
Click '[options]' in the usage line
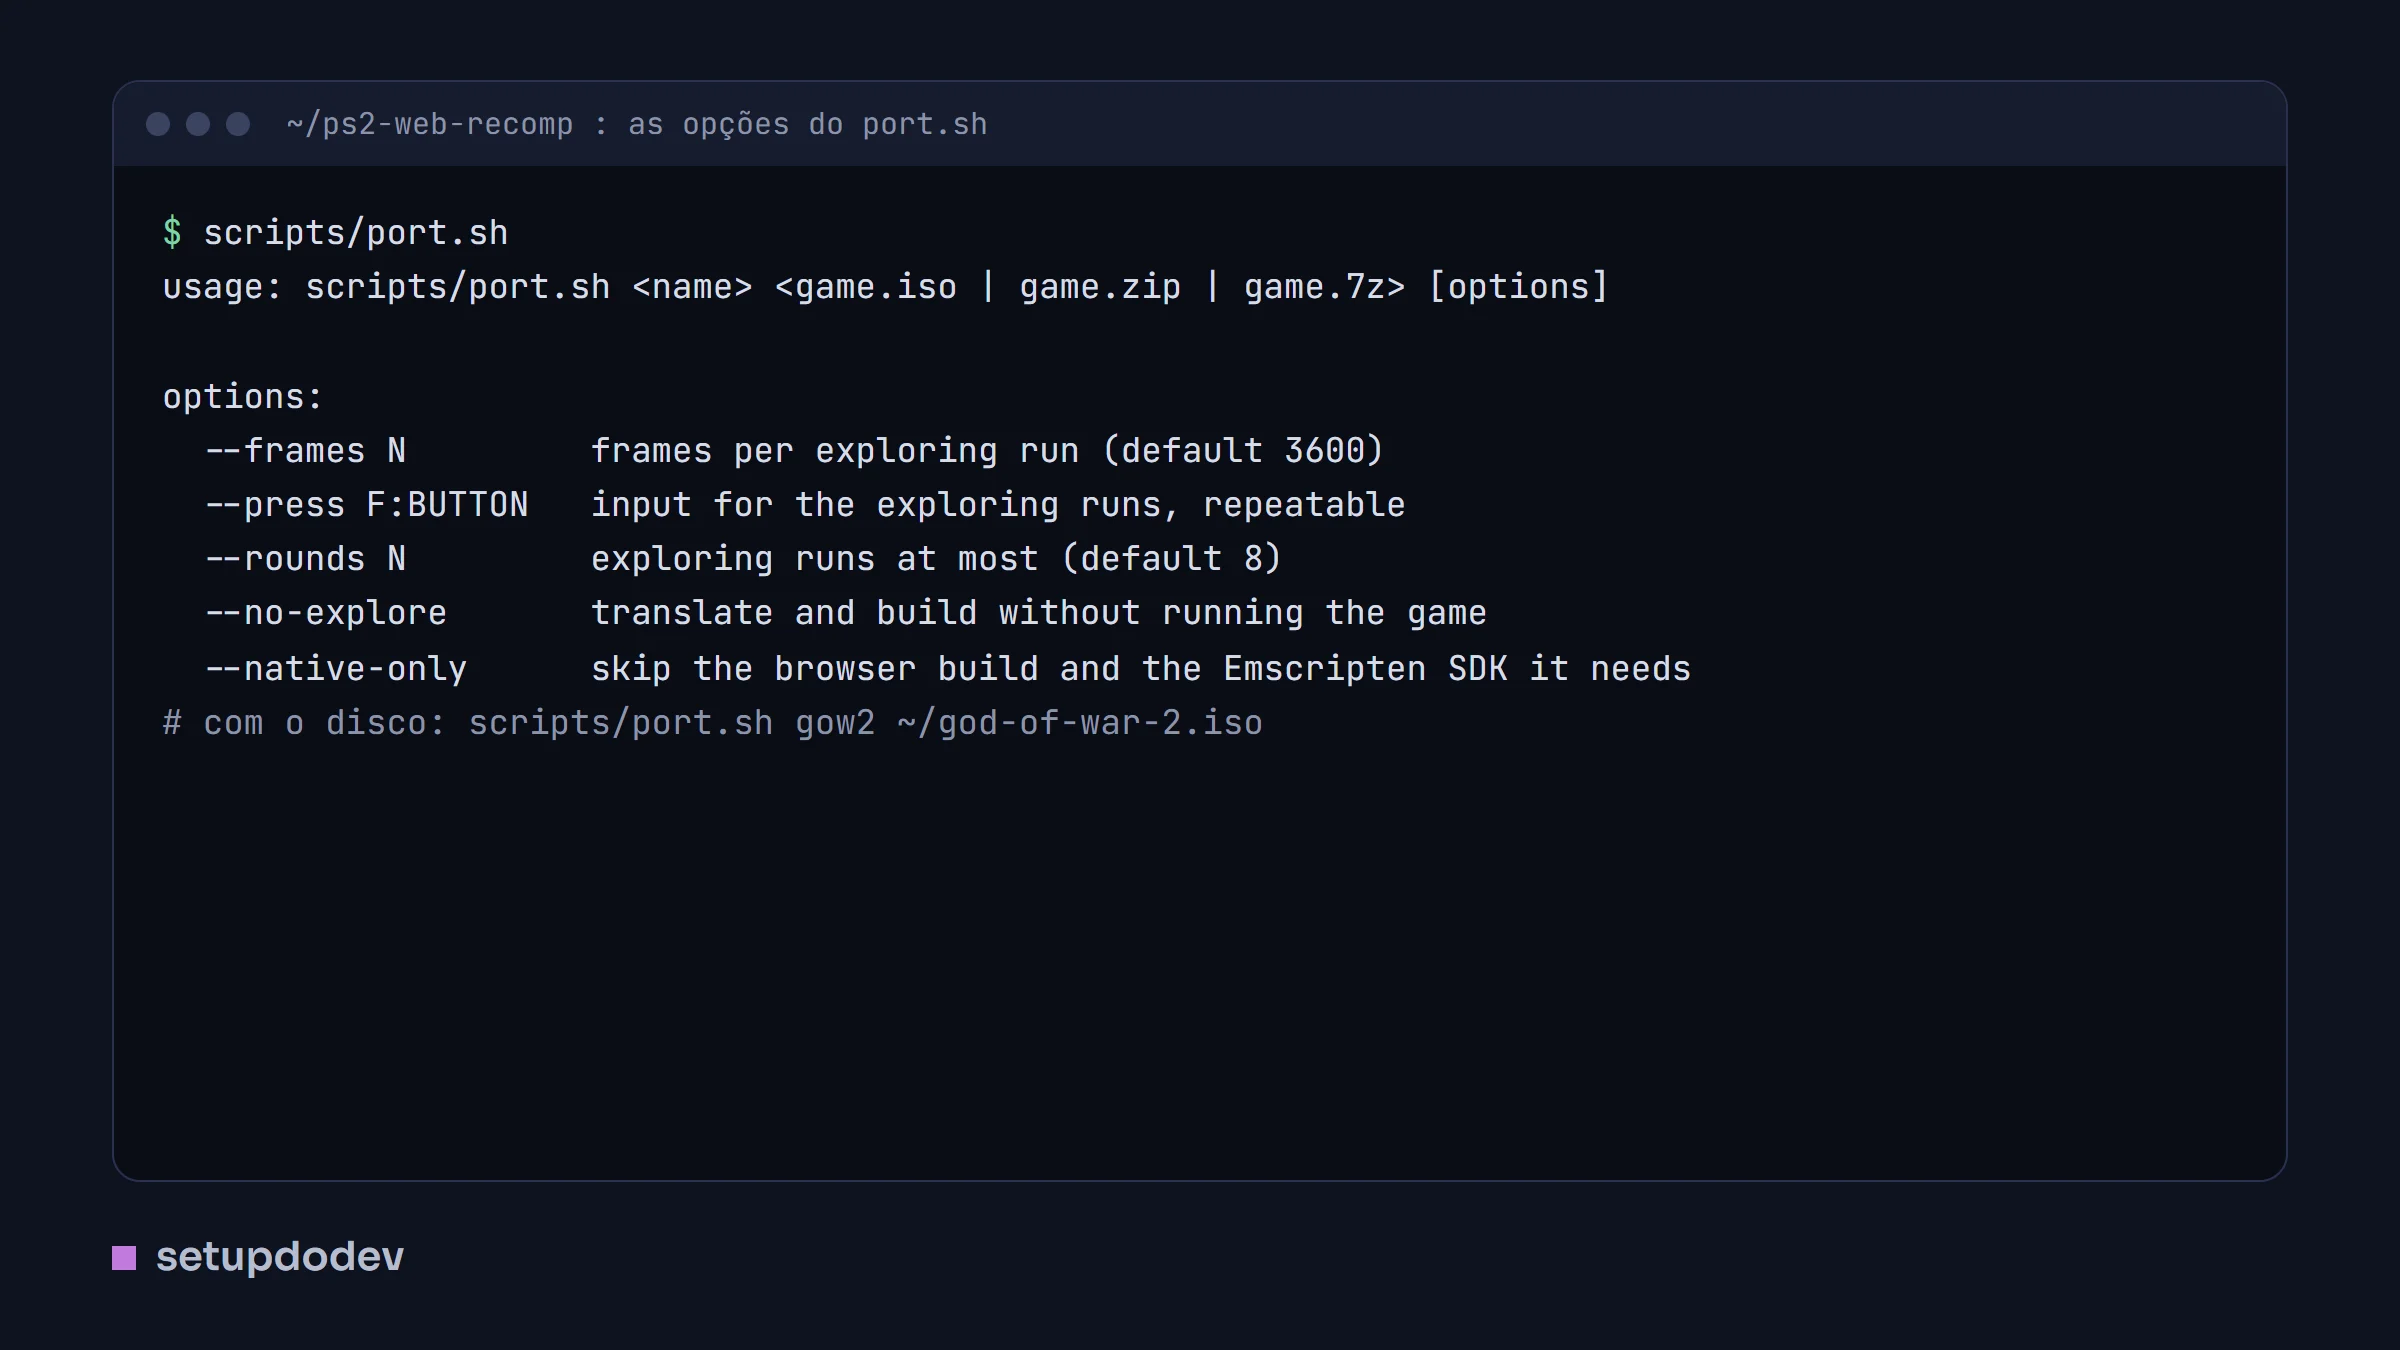1518,287
